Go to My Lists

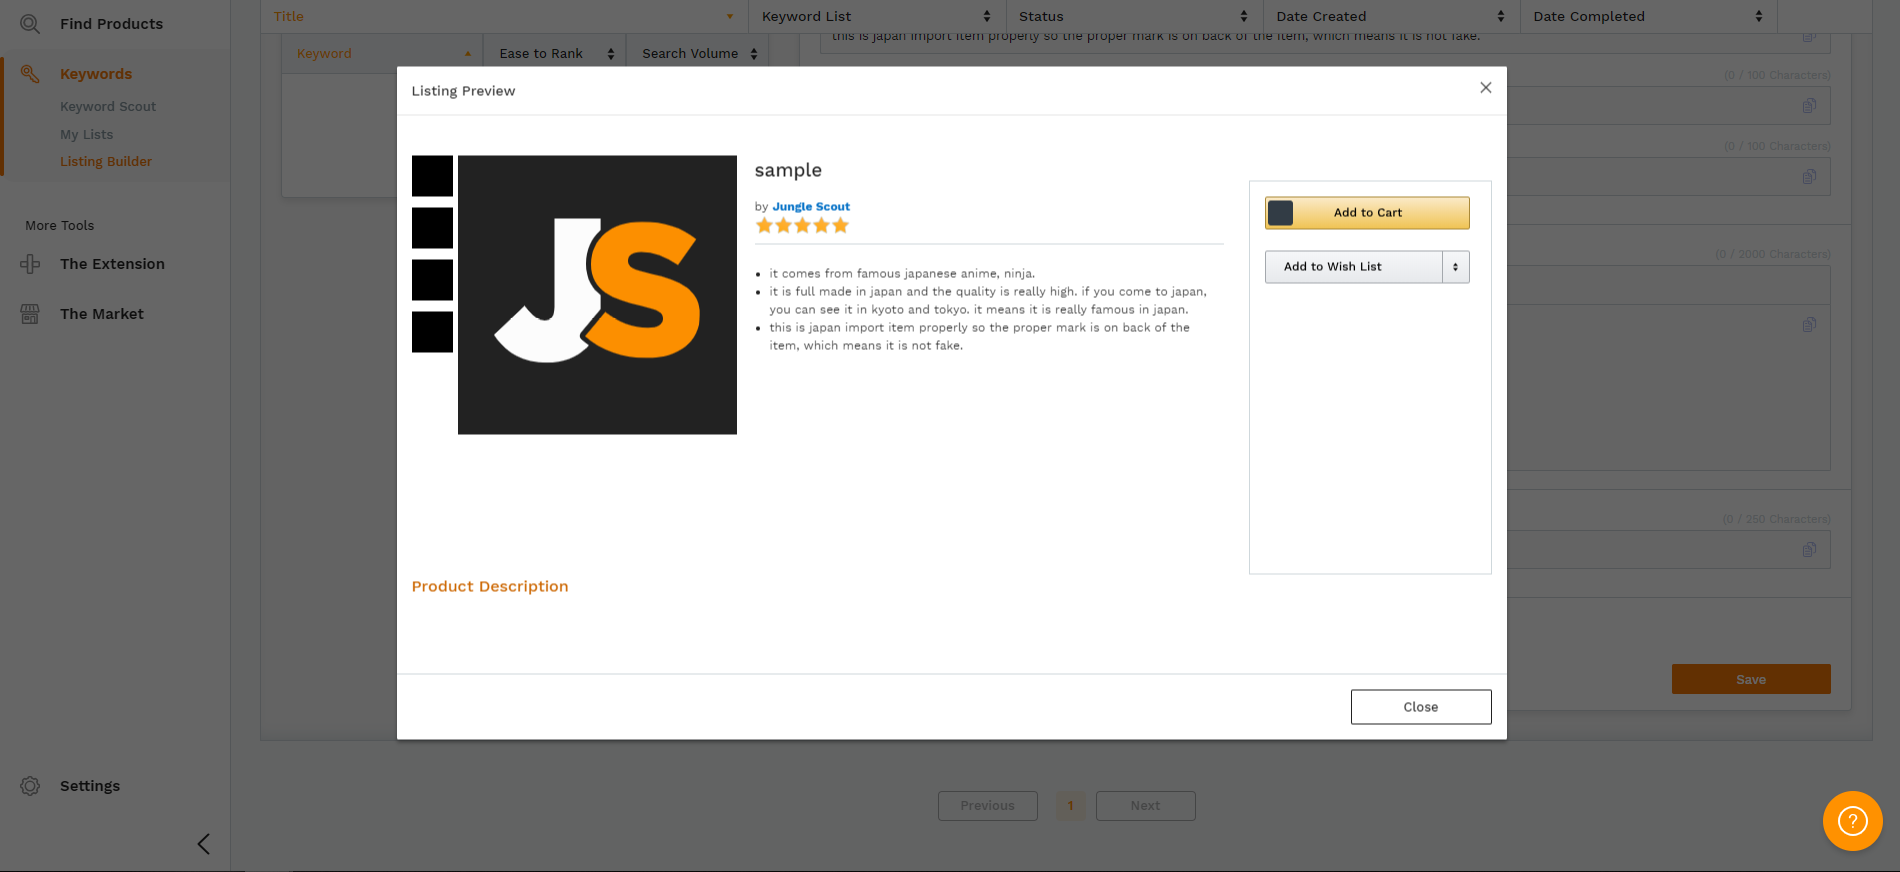pos(86,135)
